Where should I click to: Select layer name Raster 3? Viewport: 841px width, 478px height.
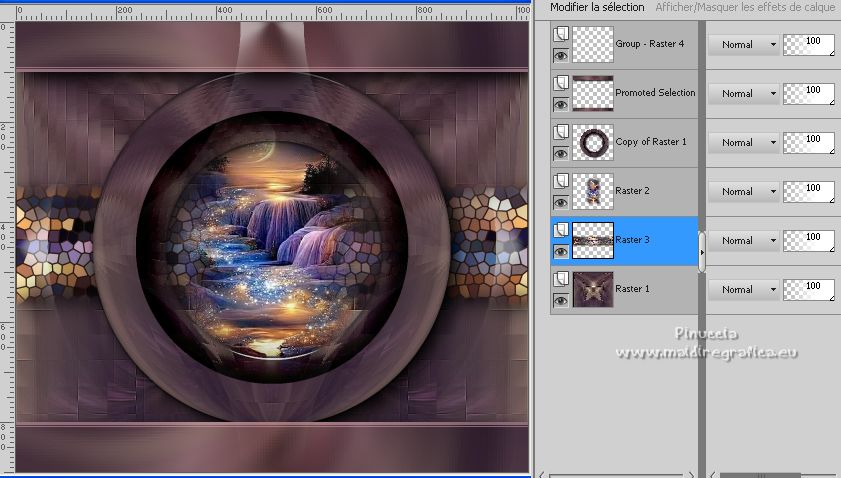[632, 240]
